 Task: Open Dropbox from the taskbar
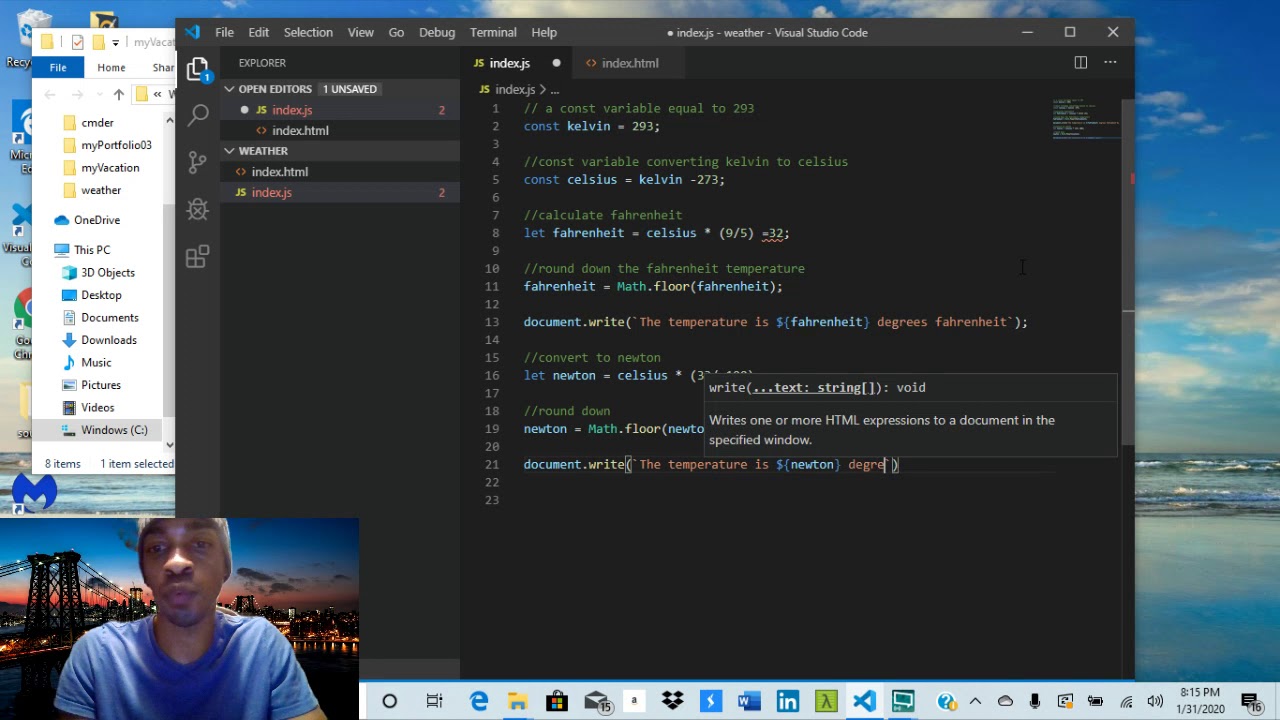[x=672, y=701]
